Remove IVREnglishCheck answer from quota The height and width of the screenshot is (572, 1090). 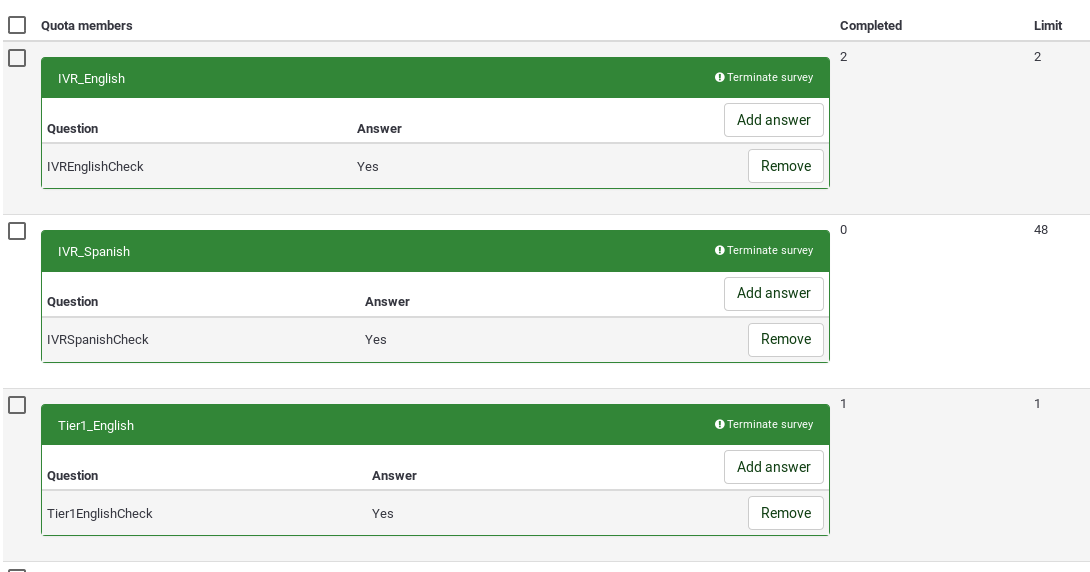(785, 166)
